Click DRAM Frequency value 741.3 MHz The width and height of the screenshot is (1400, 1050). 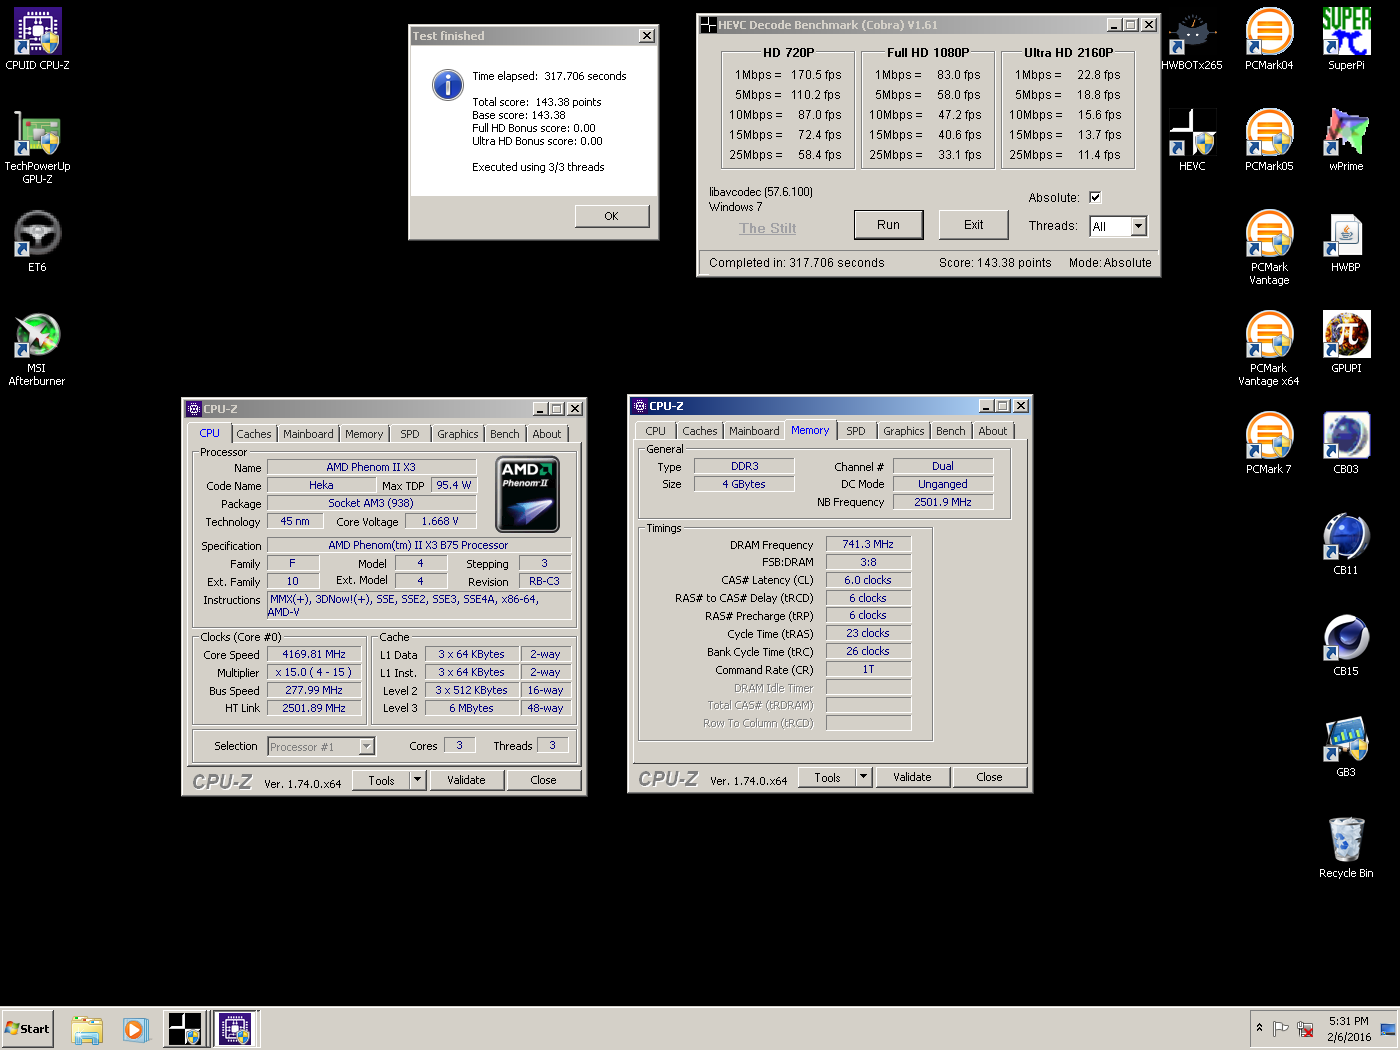pyautogui.click(x=868, y=544)
